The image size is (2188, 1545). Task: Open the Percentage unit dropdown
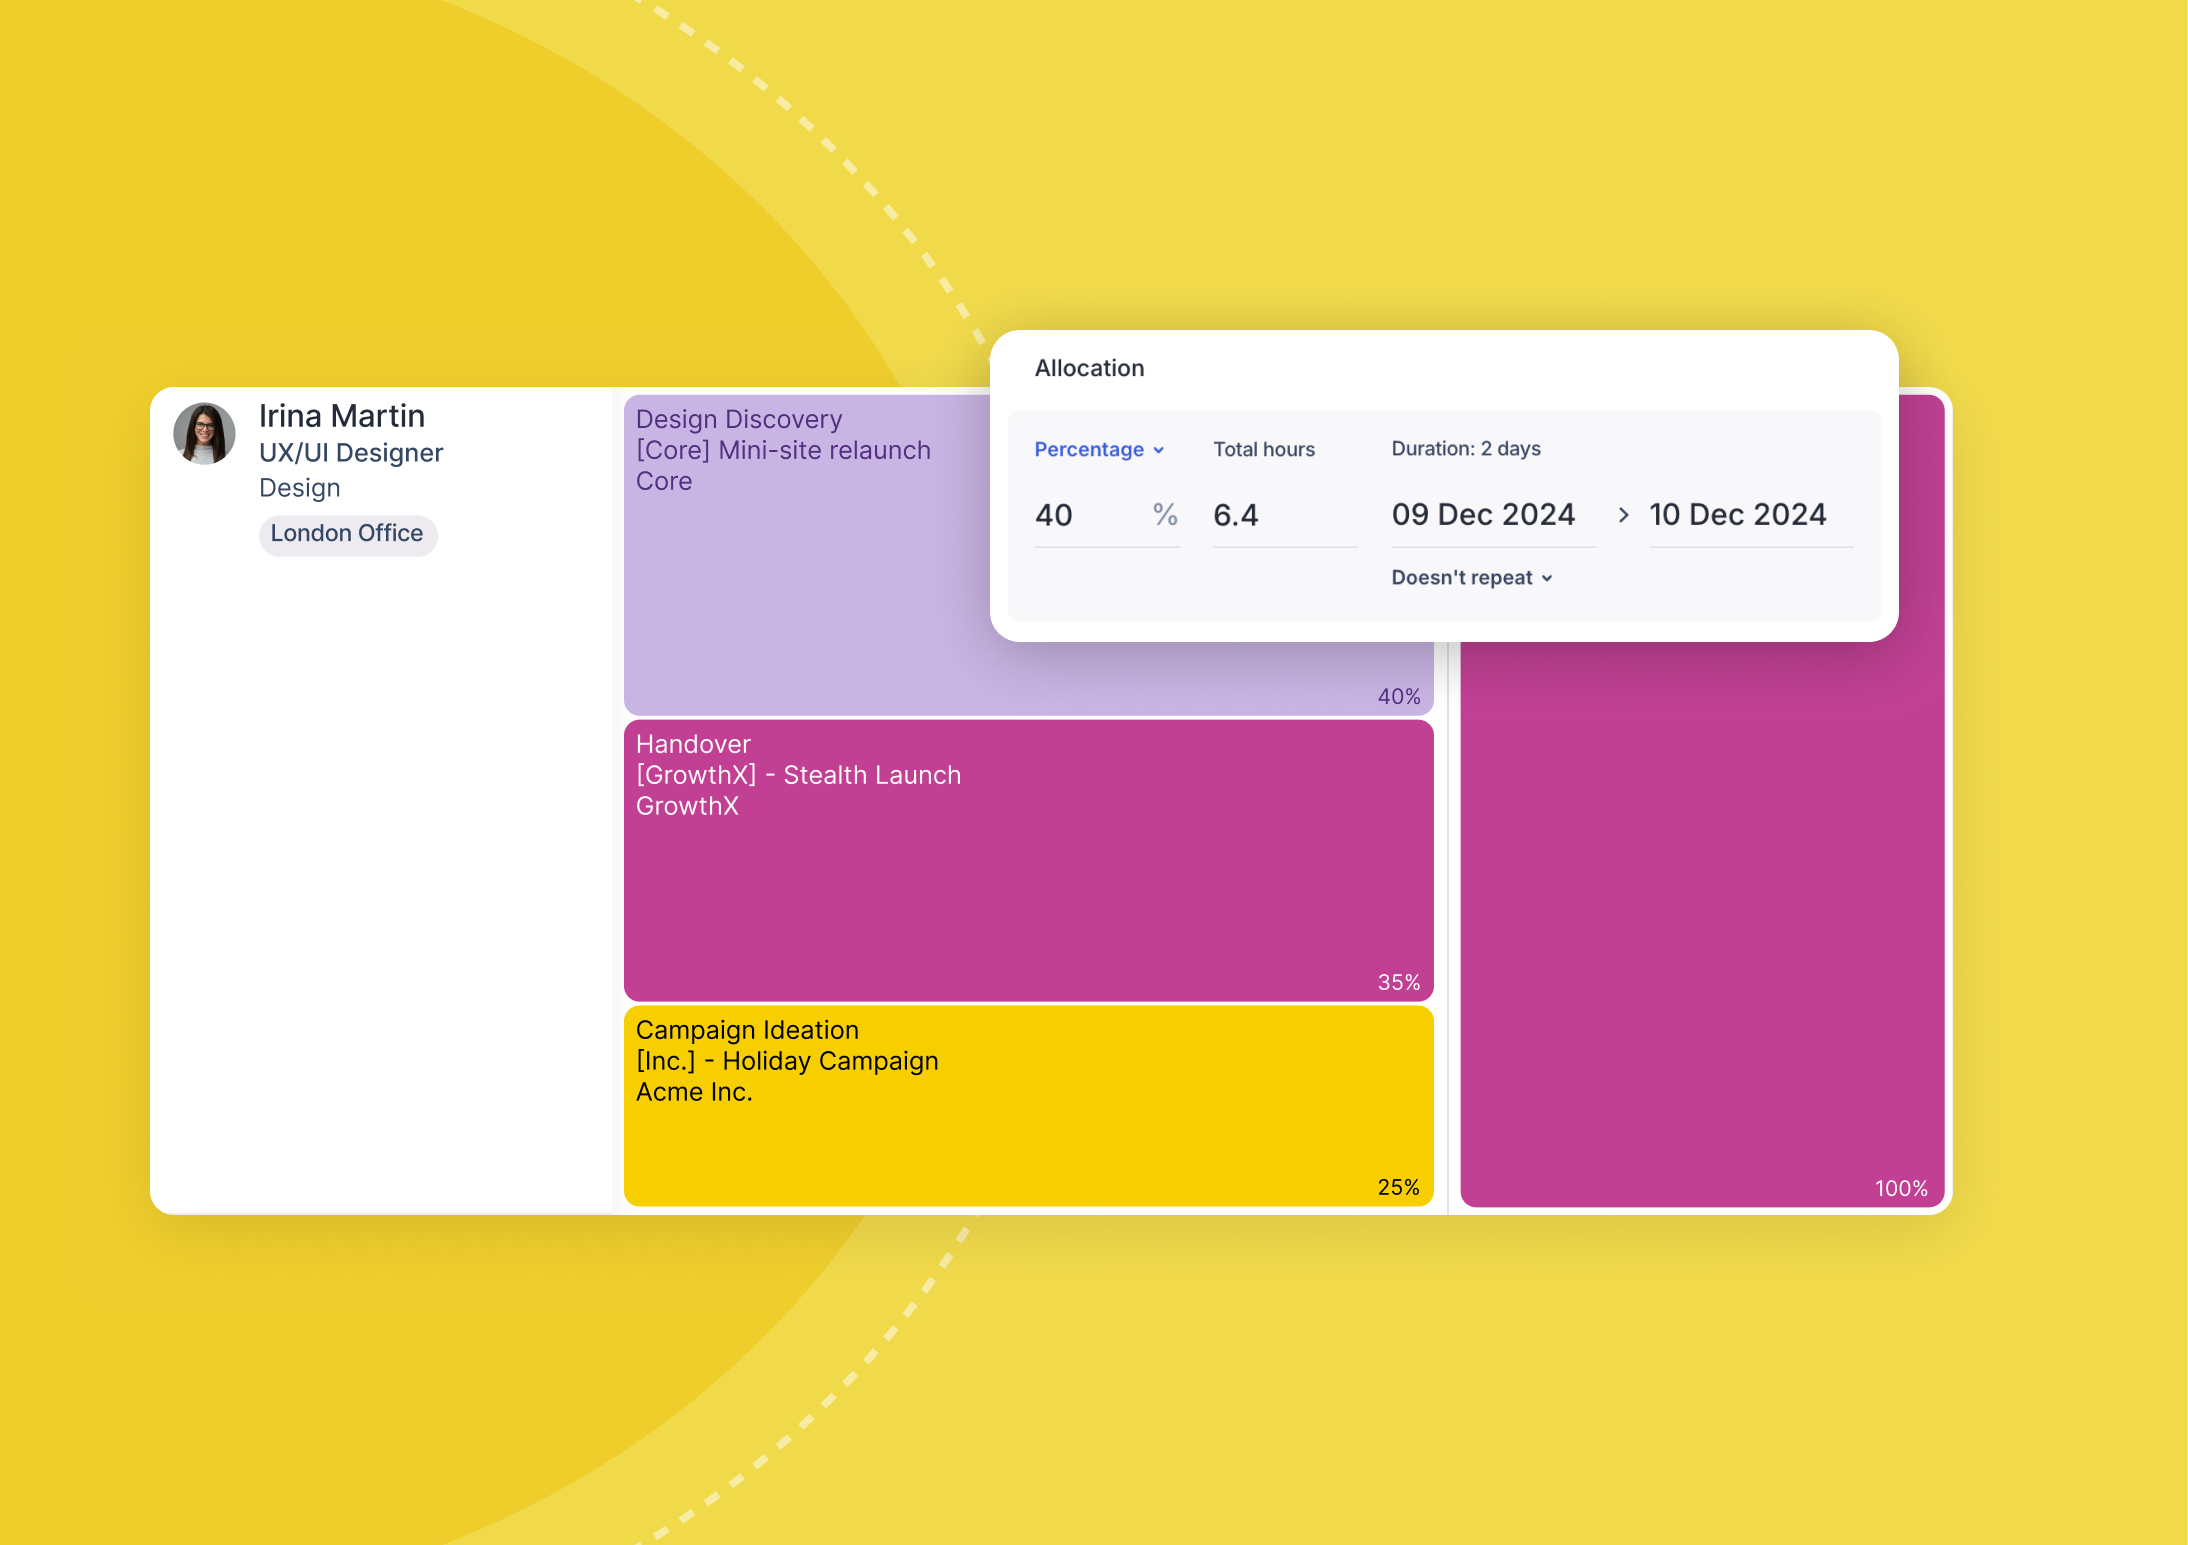point(1098,450)
